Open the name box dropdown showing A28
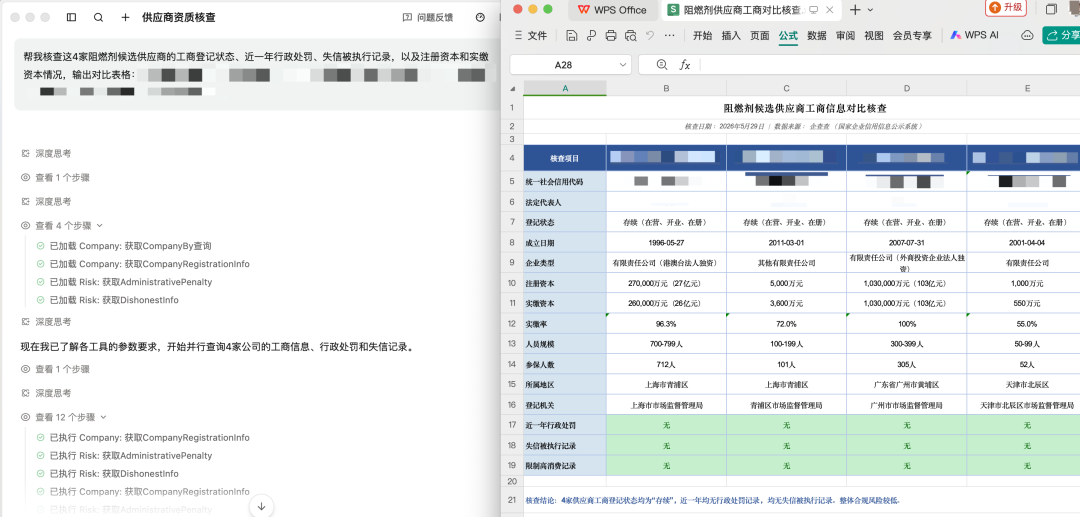The height and width of the screenshot is (517, 1080). pyautogui.click(x=623, y=65)
